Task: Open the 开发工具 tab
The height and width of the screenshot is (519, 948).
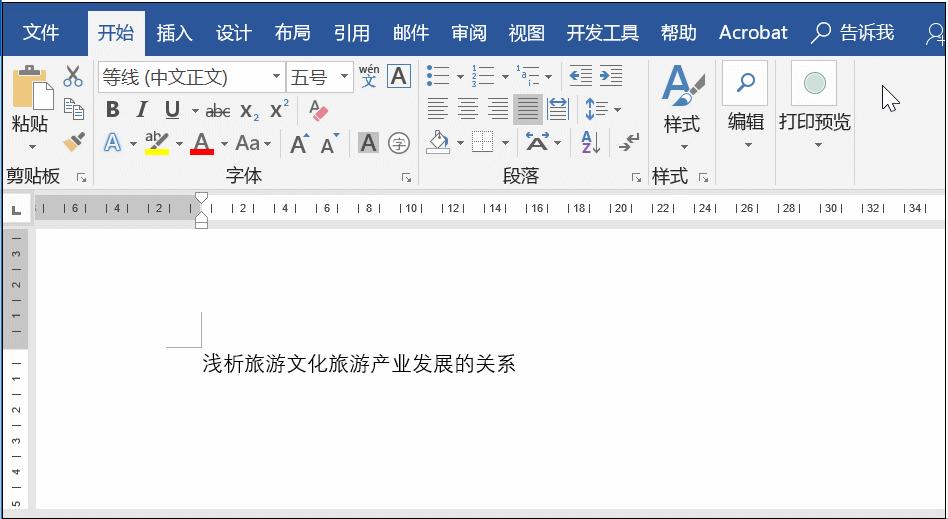Action: 602,33
